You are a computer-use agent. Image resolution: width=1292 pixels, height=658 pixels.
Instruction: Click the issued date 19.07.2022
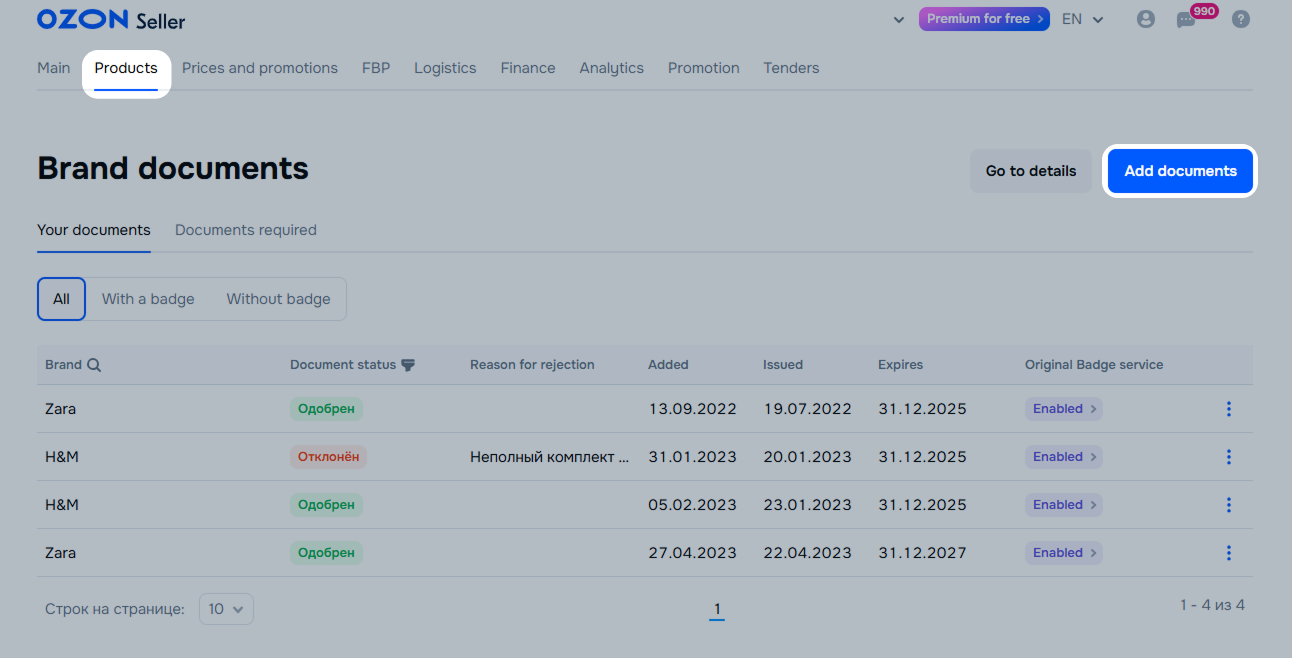(807, 409)
